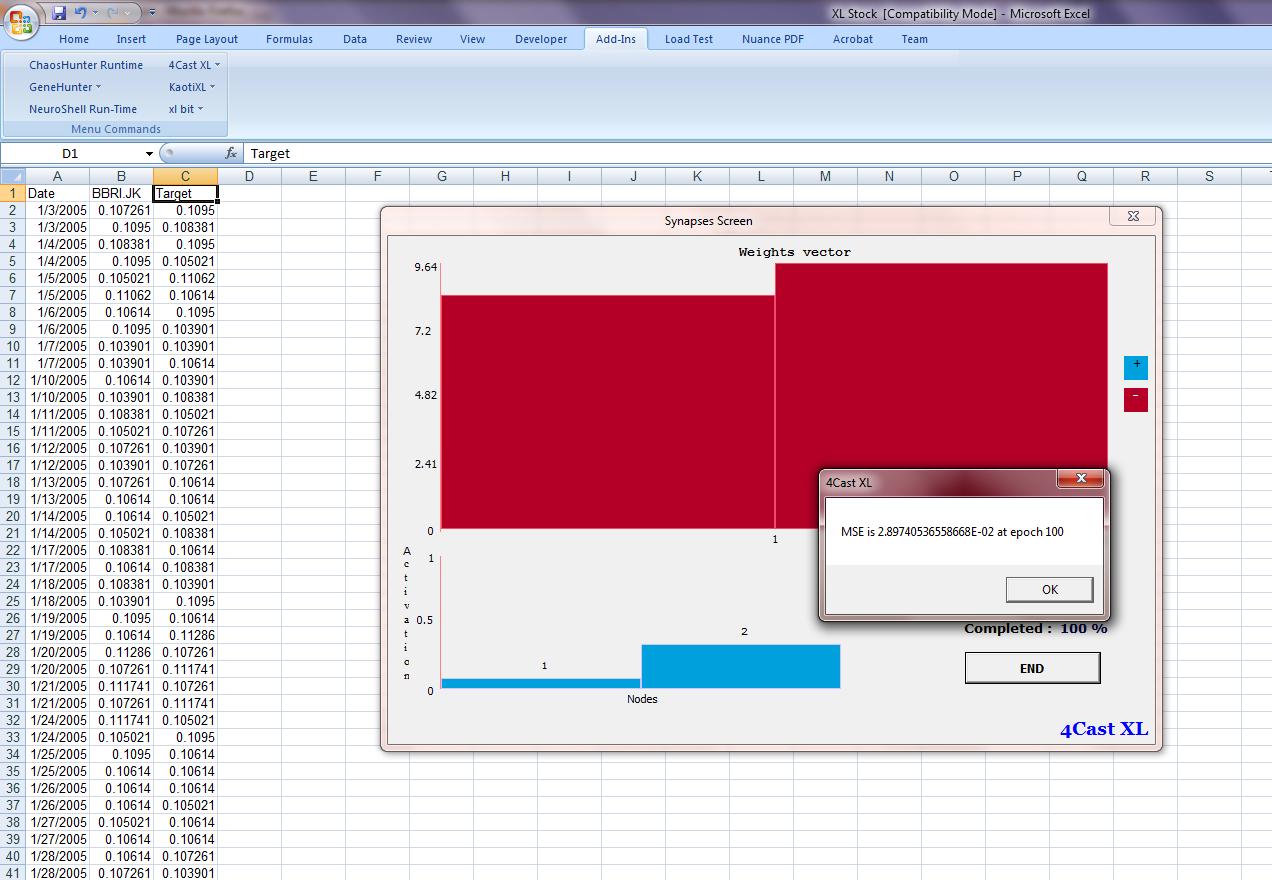Select column A header
1272x880 pixels.
pyautogui.click(x=57, y=176)
